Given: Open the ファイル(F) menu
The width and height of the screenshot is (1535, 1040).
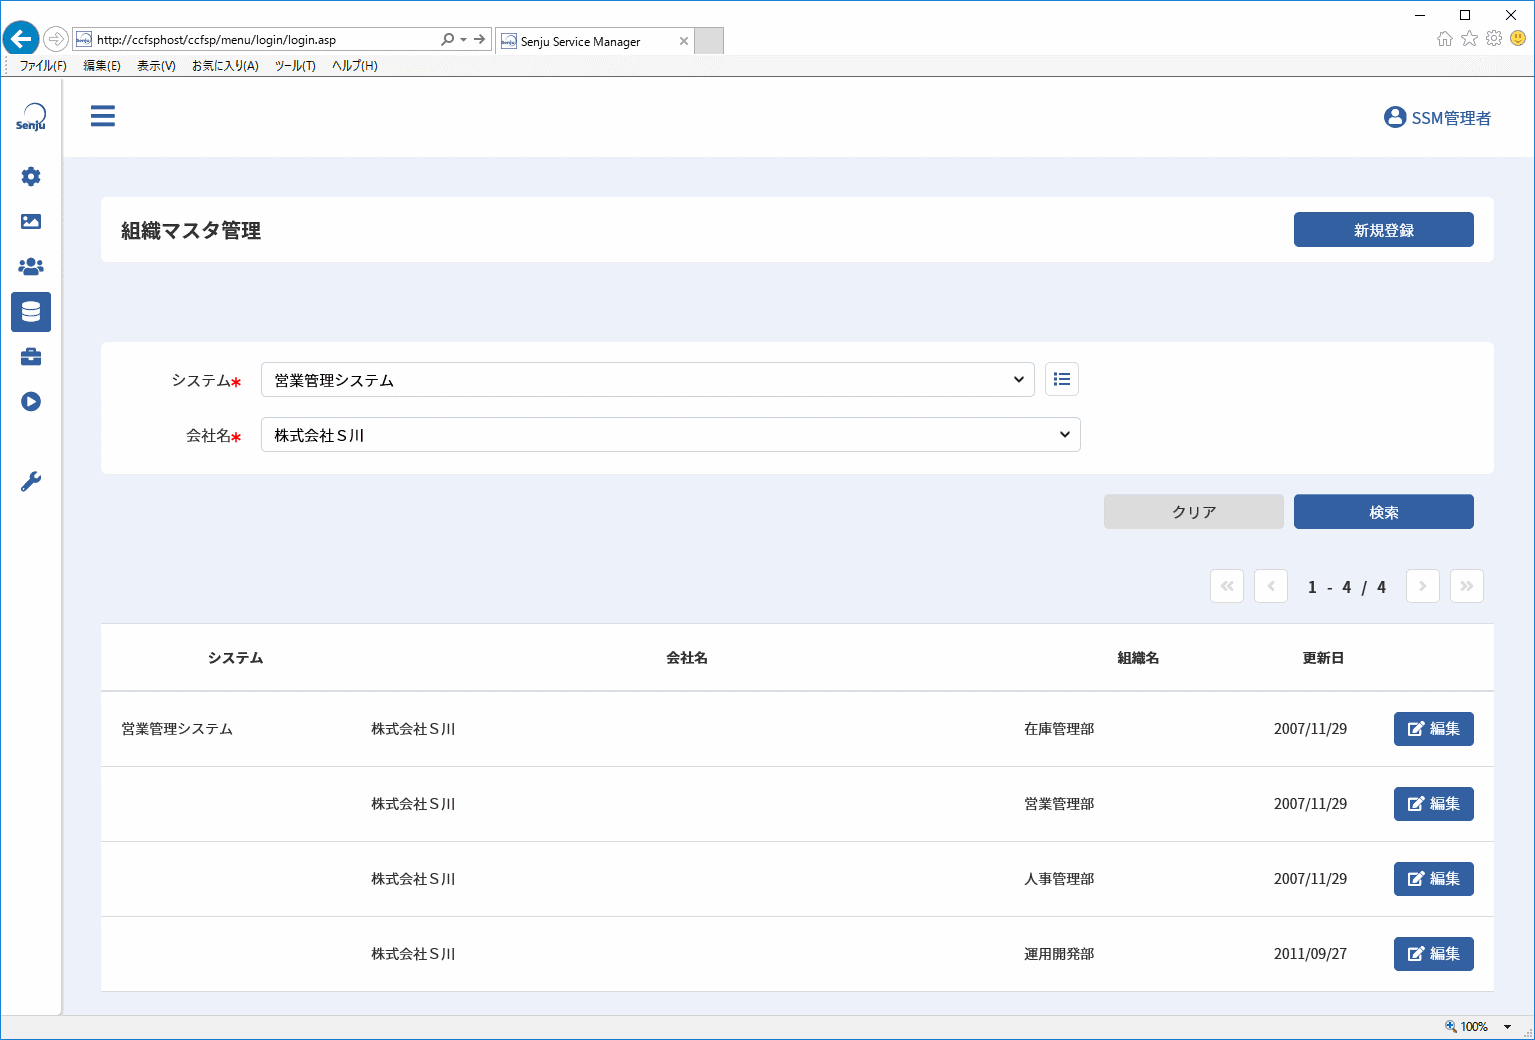Looking at the screenshot, I should [x=43, y=66].
